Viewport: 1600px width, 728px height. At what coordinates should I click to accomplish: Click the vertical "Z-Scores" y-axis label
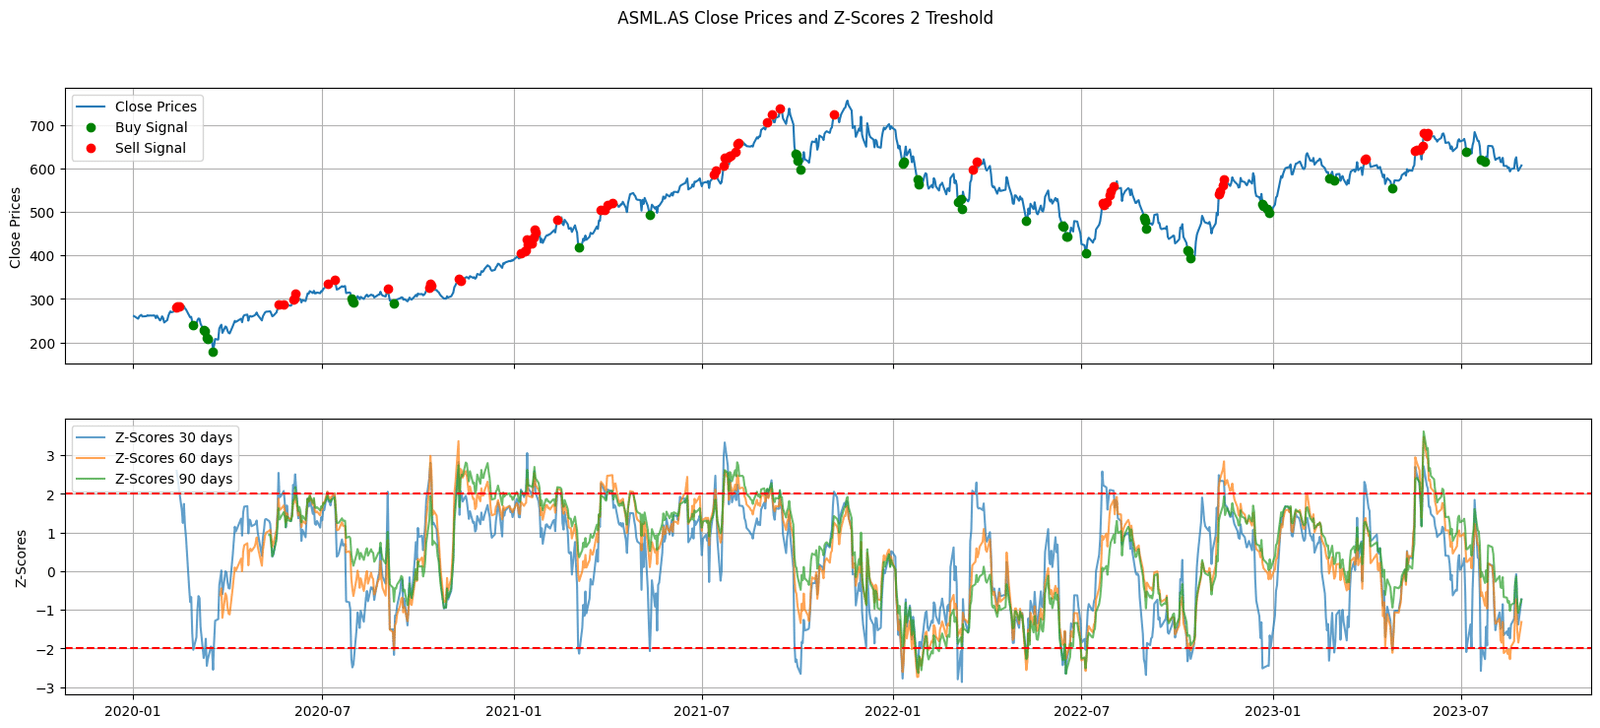22,558
